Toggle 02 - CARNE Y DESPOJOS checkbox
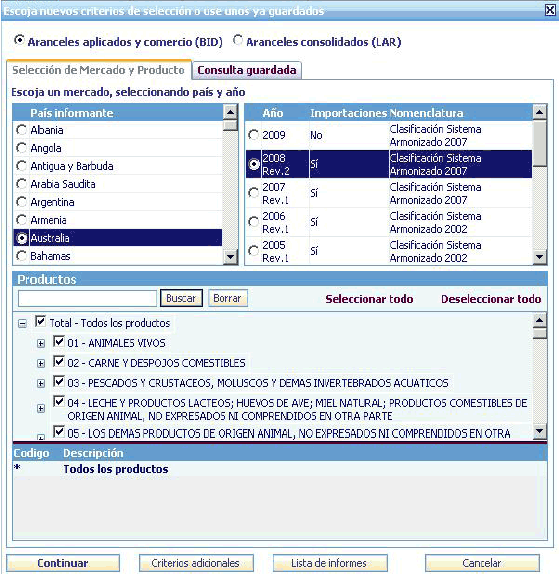The height and width of the screenshot is (574, 560). (x=59, y=361)
